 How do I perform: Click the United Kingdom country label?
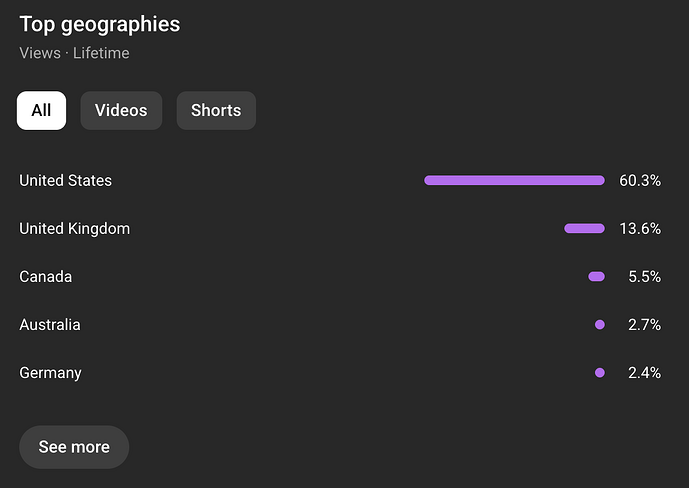coord(75,229)
